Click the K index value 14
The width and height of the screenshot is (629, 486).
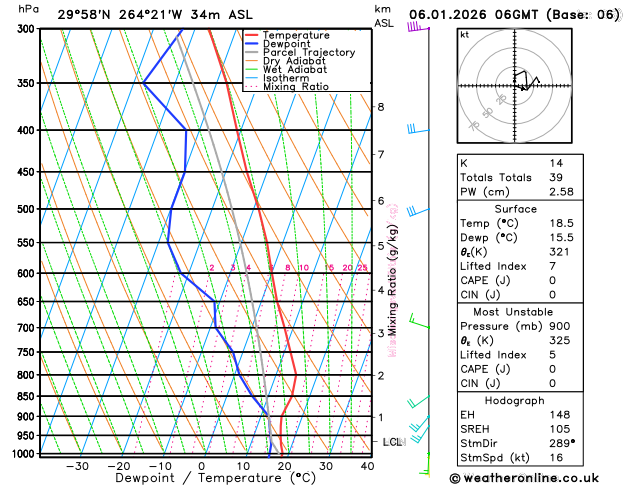point(556,163)
